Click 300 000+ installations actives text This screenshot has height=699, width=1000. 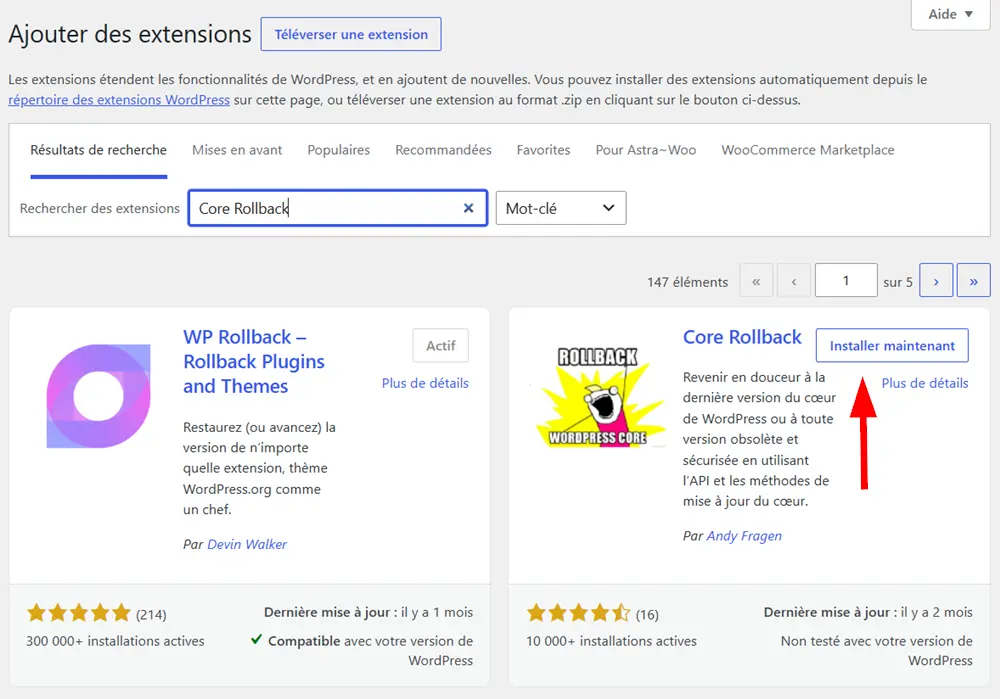pyautogui.click(x=115, y=641)
